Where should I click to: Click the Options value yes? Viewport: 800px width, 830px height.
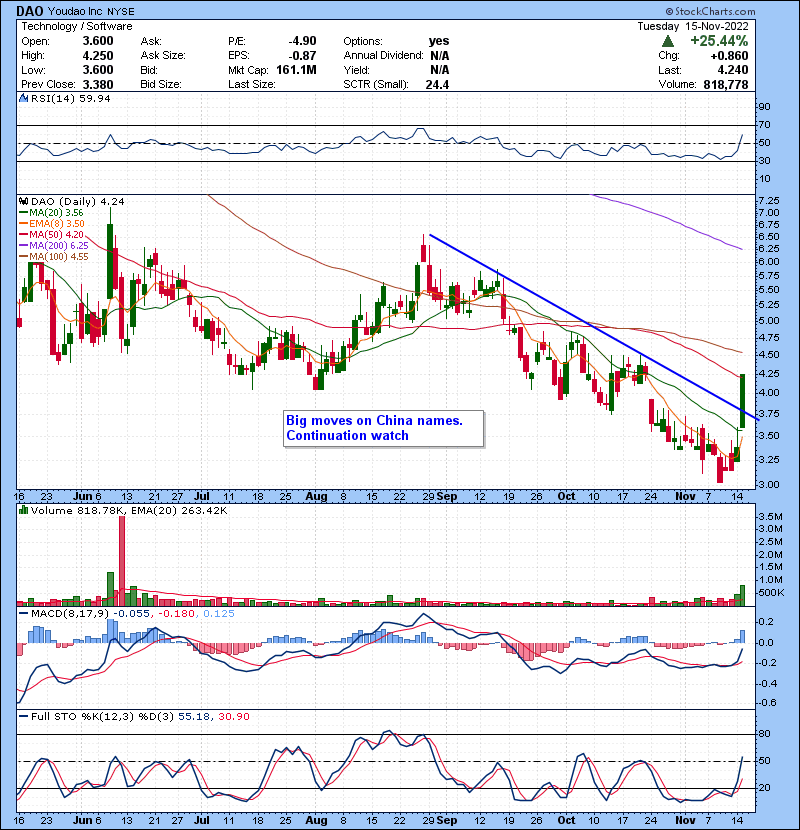[x=439, y=41]
